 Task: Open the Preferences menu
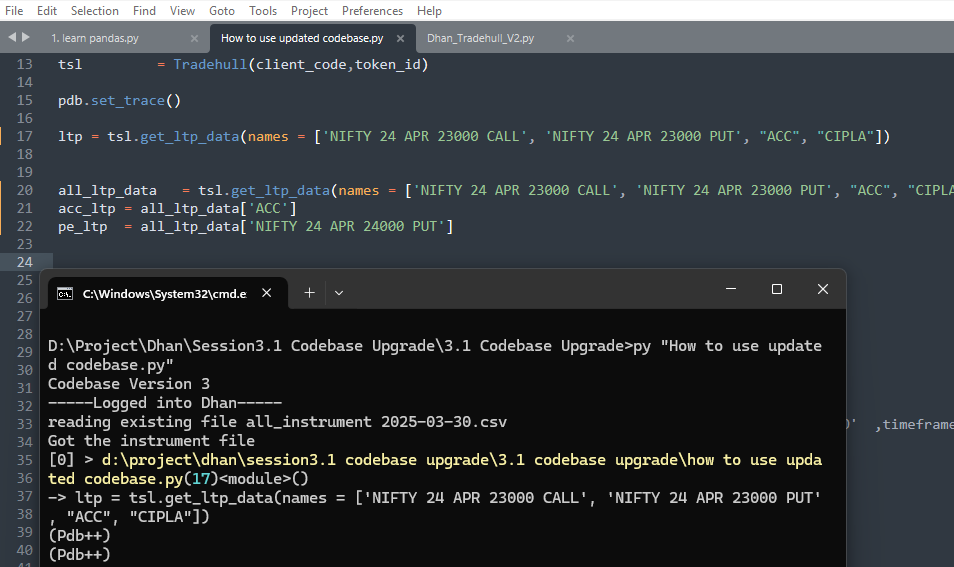pos(372,11)
